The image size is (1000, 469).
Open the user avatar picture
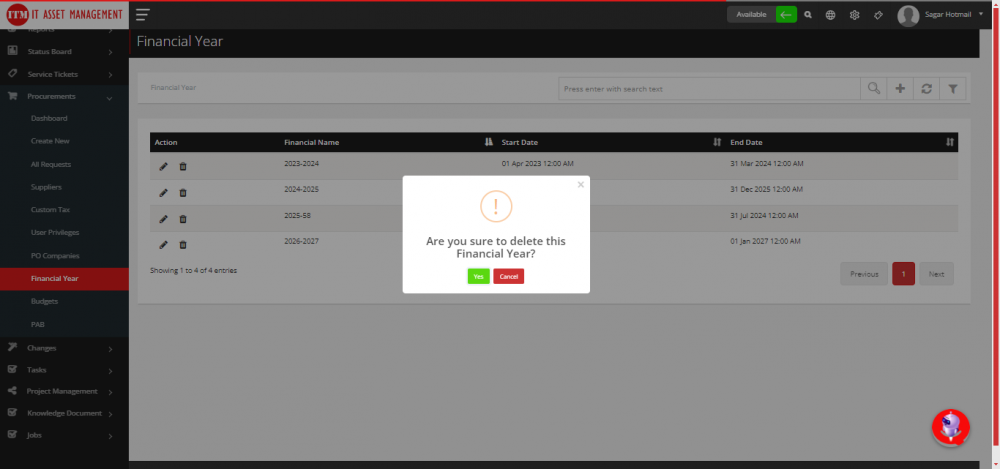click(x=908, y=15)
